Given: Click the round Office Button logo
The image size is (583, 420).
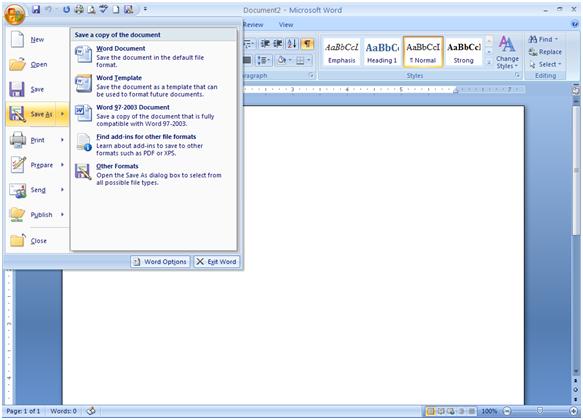Looking at the screenshot, I should [15, 14].
